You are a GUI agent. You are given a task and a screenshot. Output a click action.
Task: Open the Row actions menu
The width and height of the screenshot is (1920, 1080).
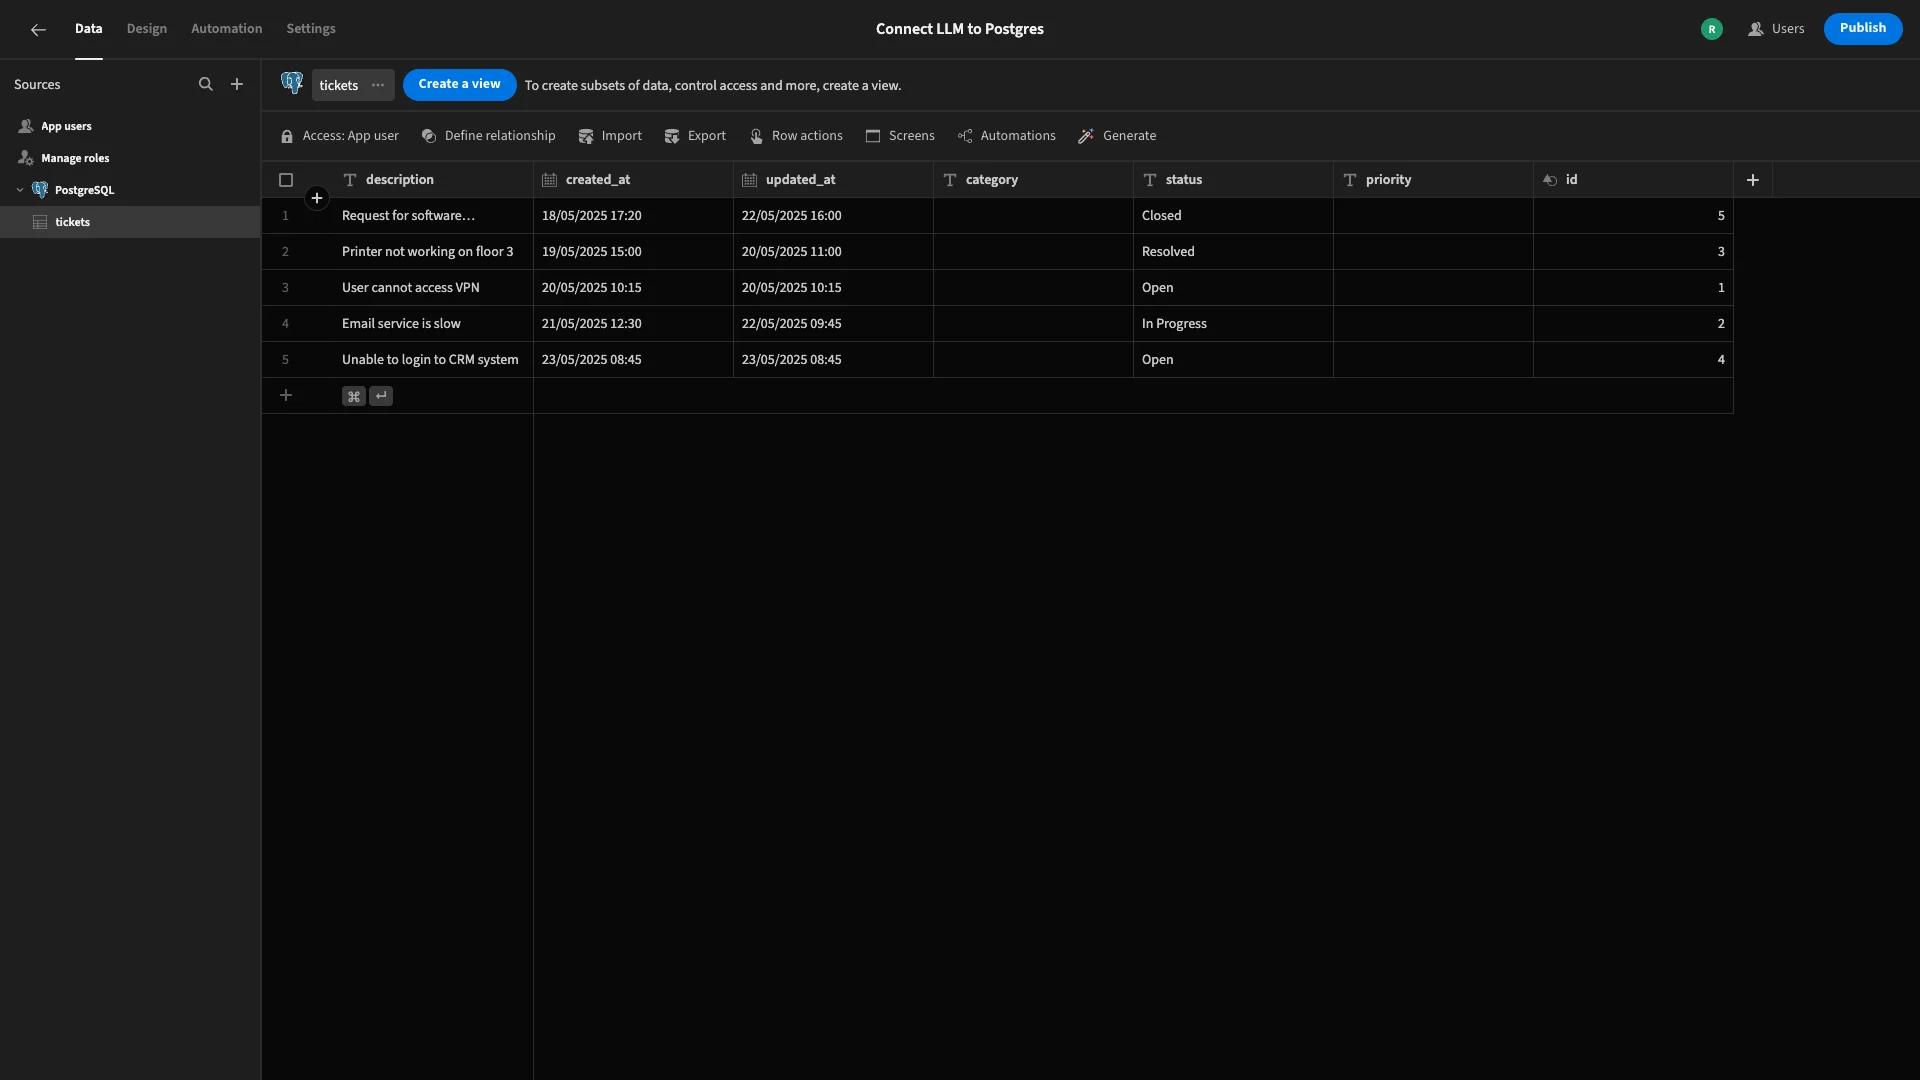click(x=796, y=136)
